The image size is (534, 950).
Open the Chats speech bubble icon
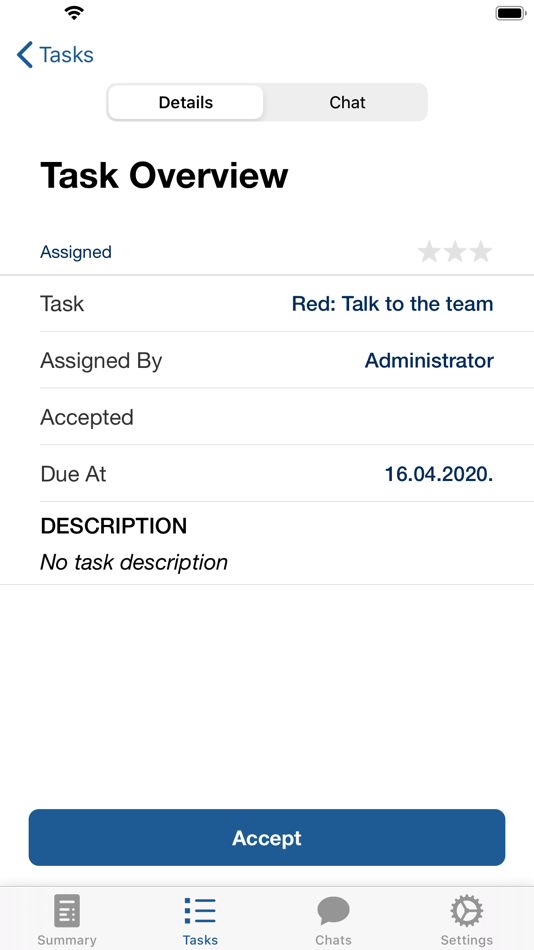click(333, 911)
